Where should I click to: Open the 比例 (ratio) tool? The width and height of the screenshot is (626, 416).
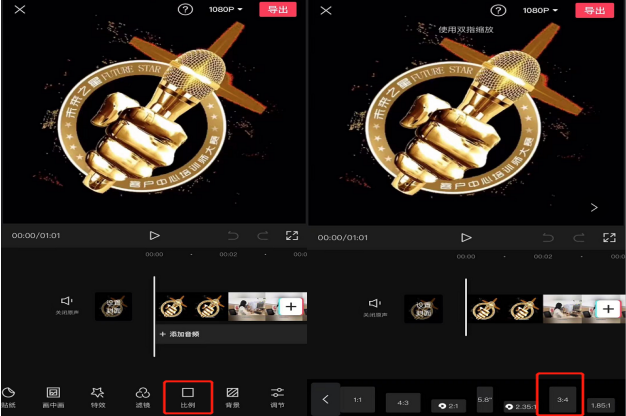point(187,396)
